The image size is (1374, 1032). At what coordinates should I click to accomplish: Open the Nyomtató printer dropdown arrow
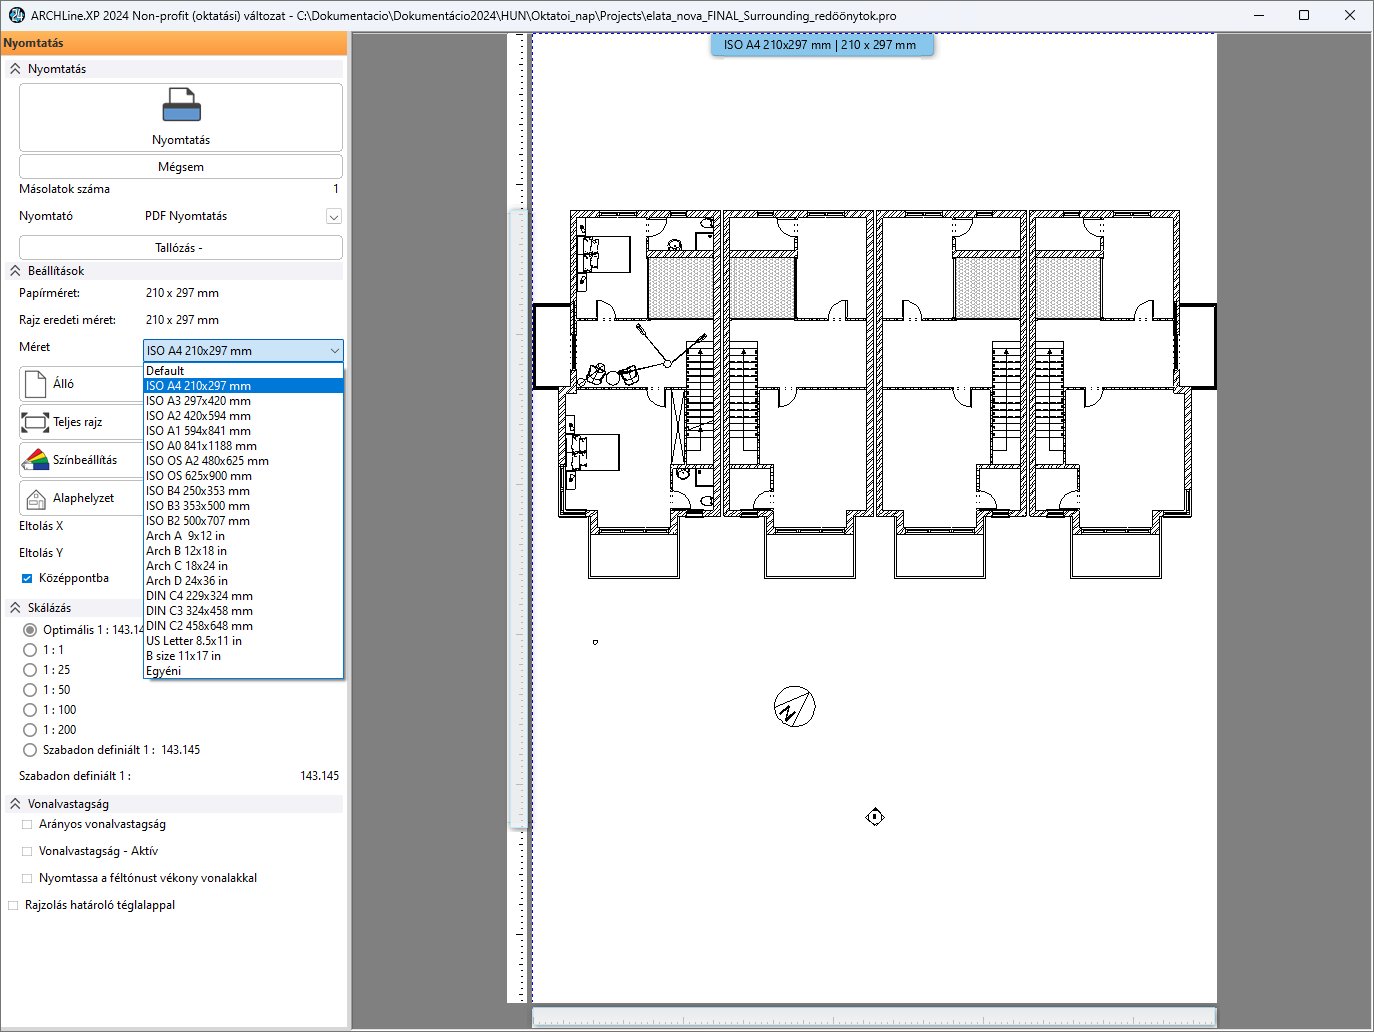click(334, 217)
